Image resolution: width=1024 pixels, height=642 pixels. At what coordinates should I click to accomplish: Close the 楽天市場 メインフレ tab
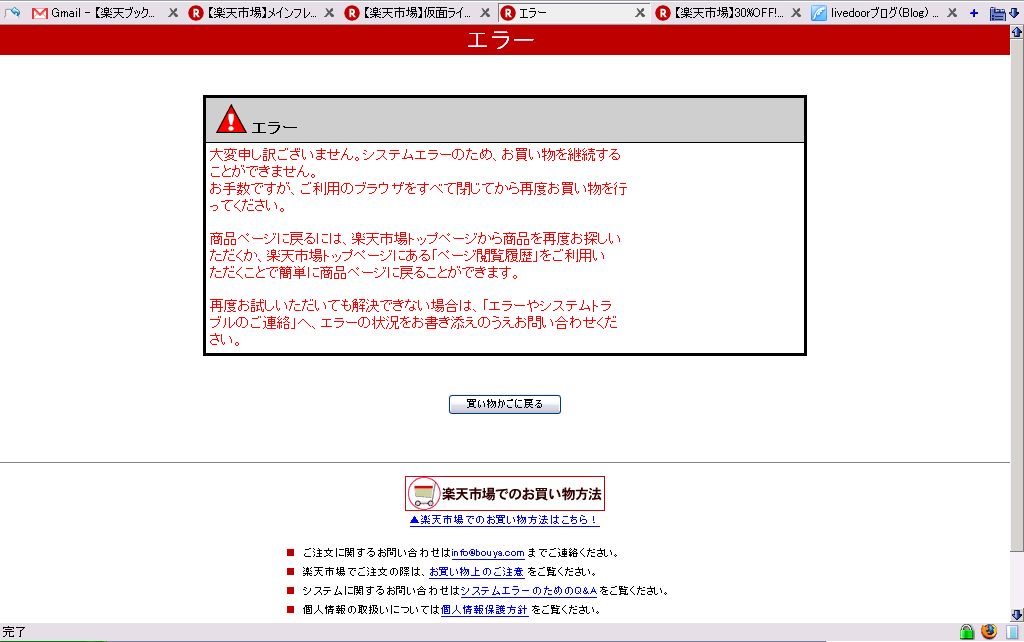tap(329, 12)
